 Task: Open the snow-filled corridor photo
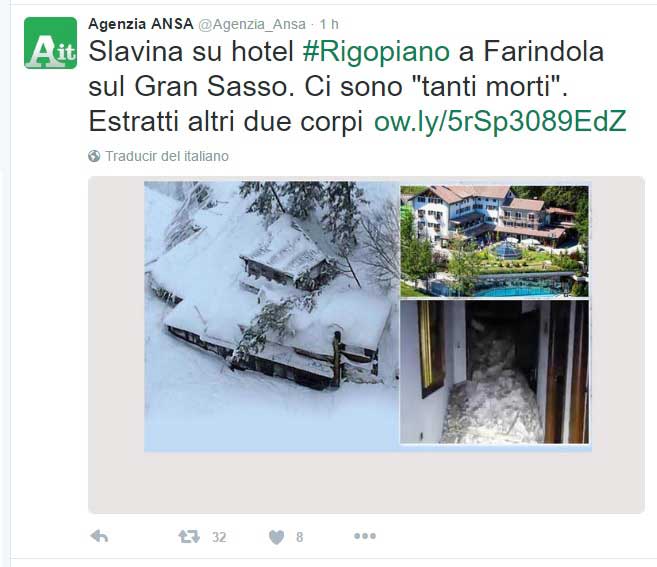pos(494,372)
